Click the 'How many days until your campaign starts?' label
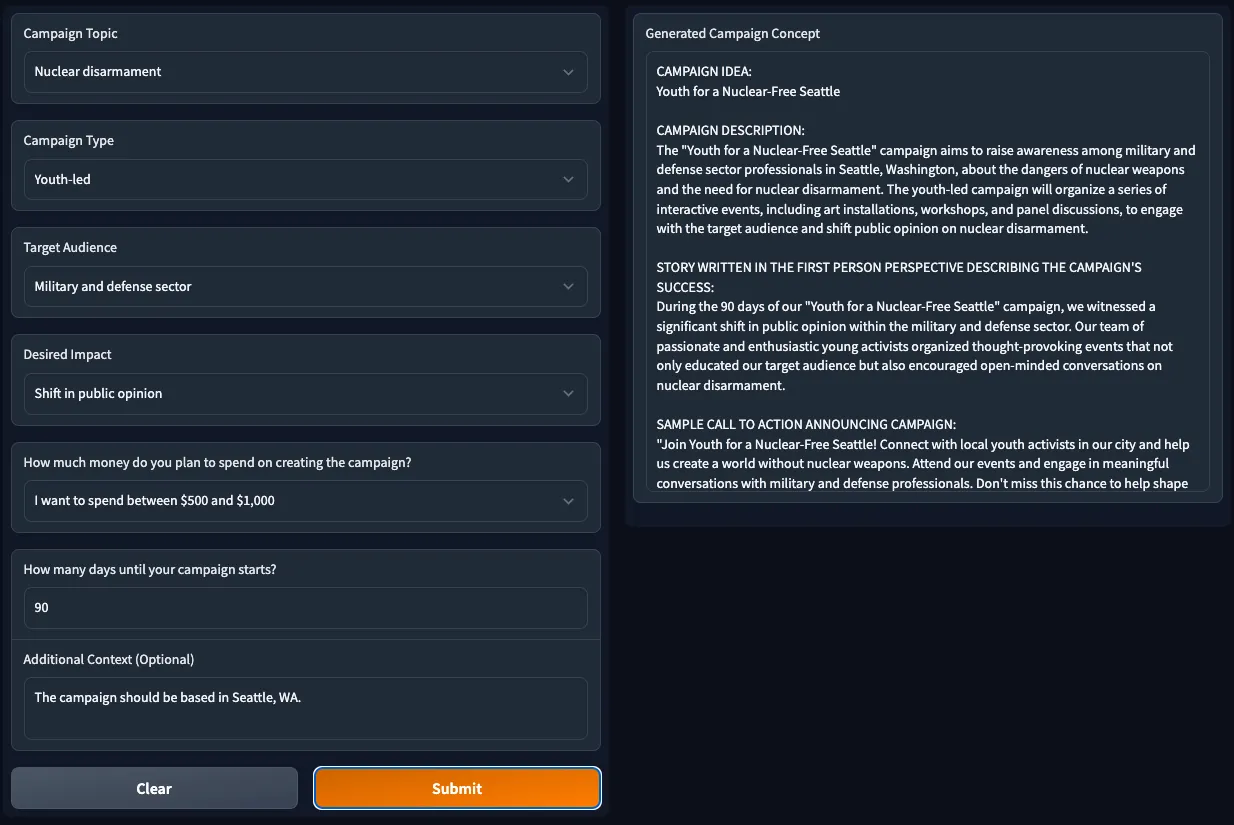1234x825 pixels. pos(150,569)
